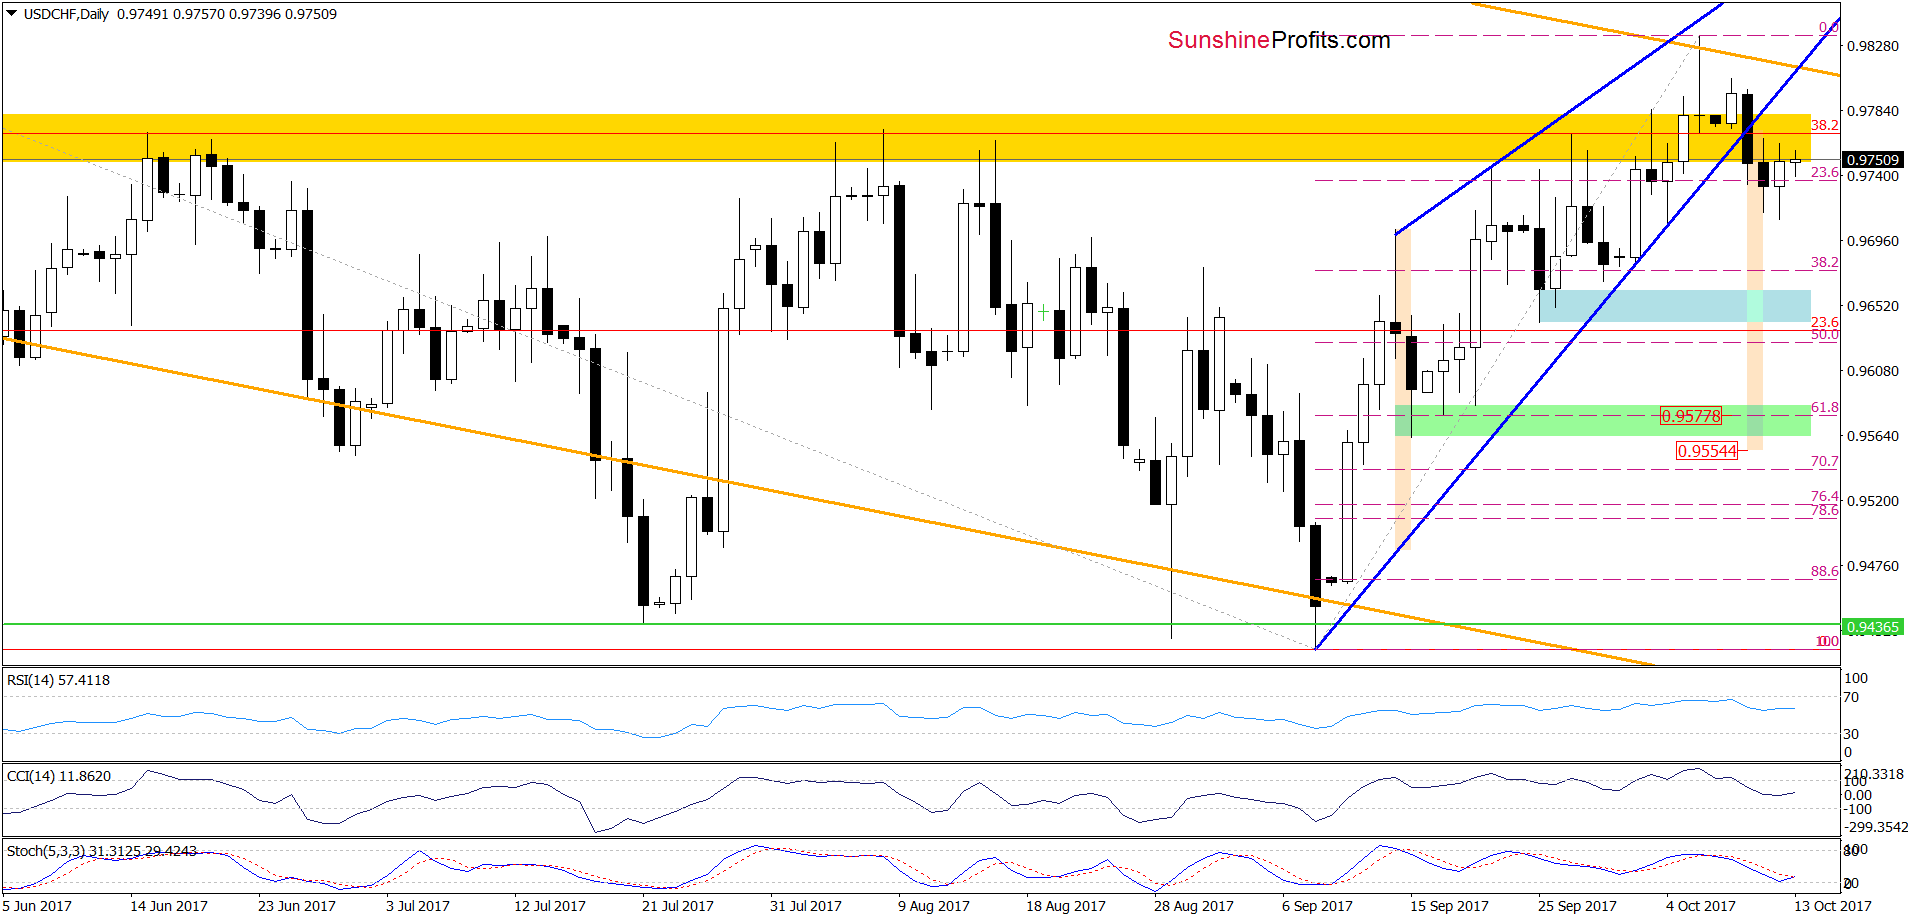Click the 0.94760 price axis value
1908x920 pixels.
point(1872,566)
